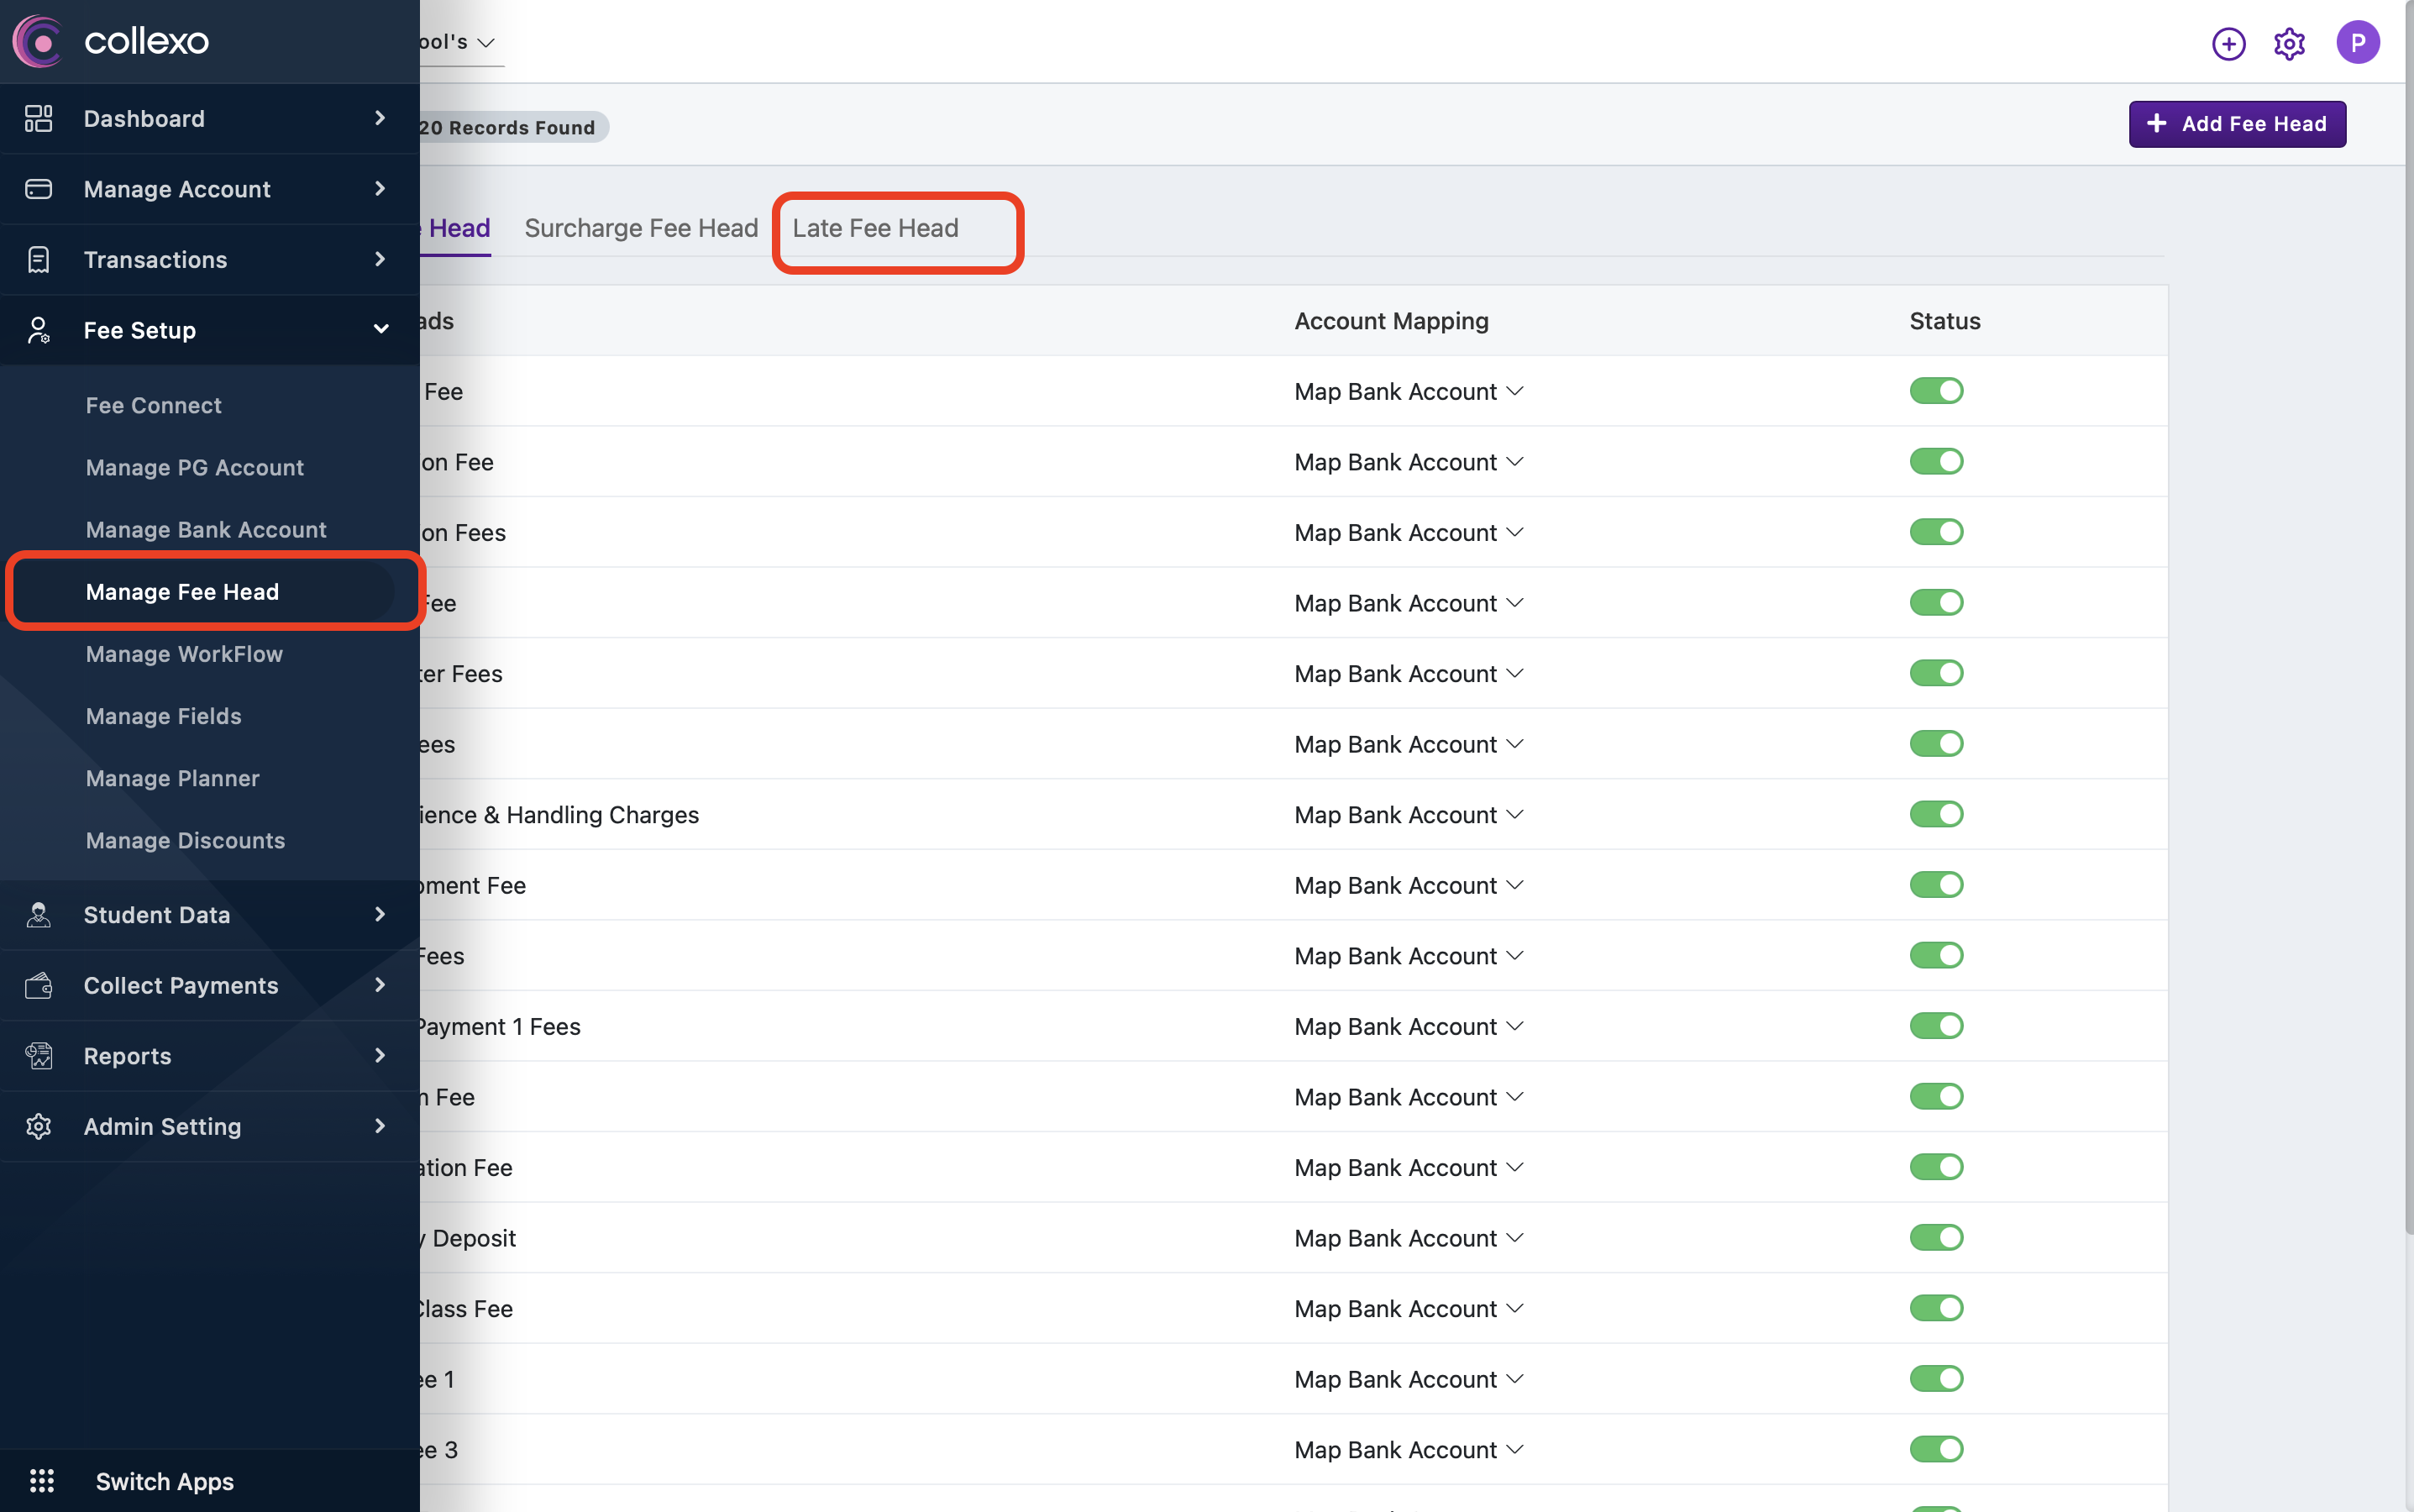Disable the Payment 1 Fees status toggle
Screen dimensions: 2414x1512
[1936, 1025]
